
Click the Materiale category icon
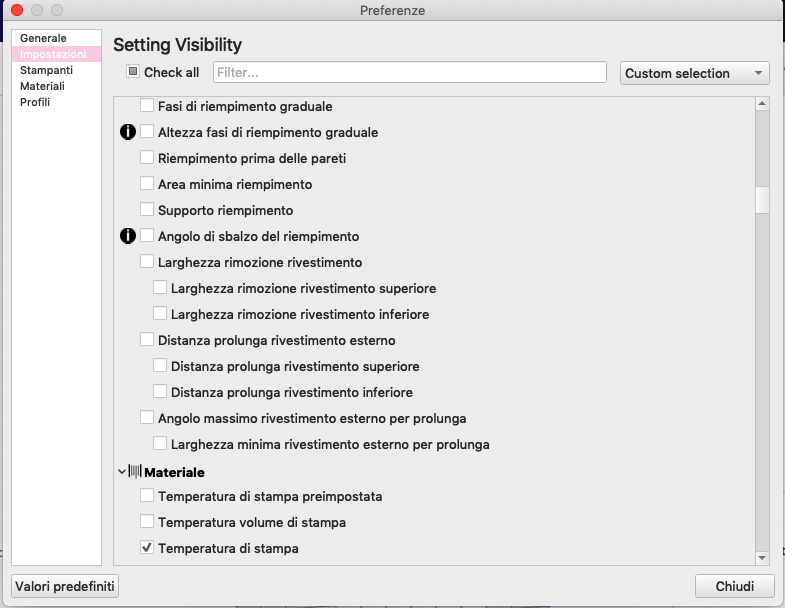tap(135, 471)
